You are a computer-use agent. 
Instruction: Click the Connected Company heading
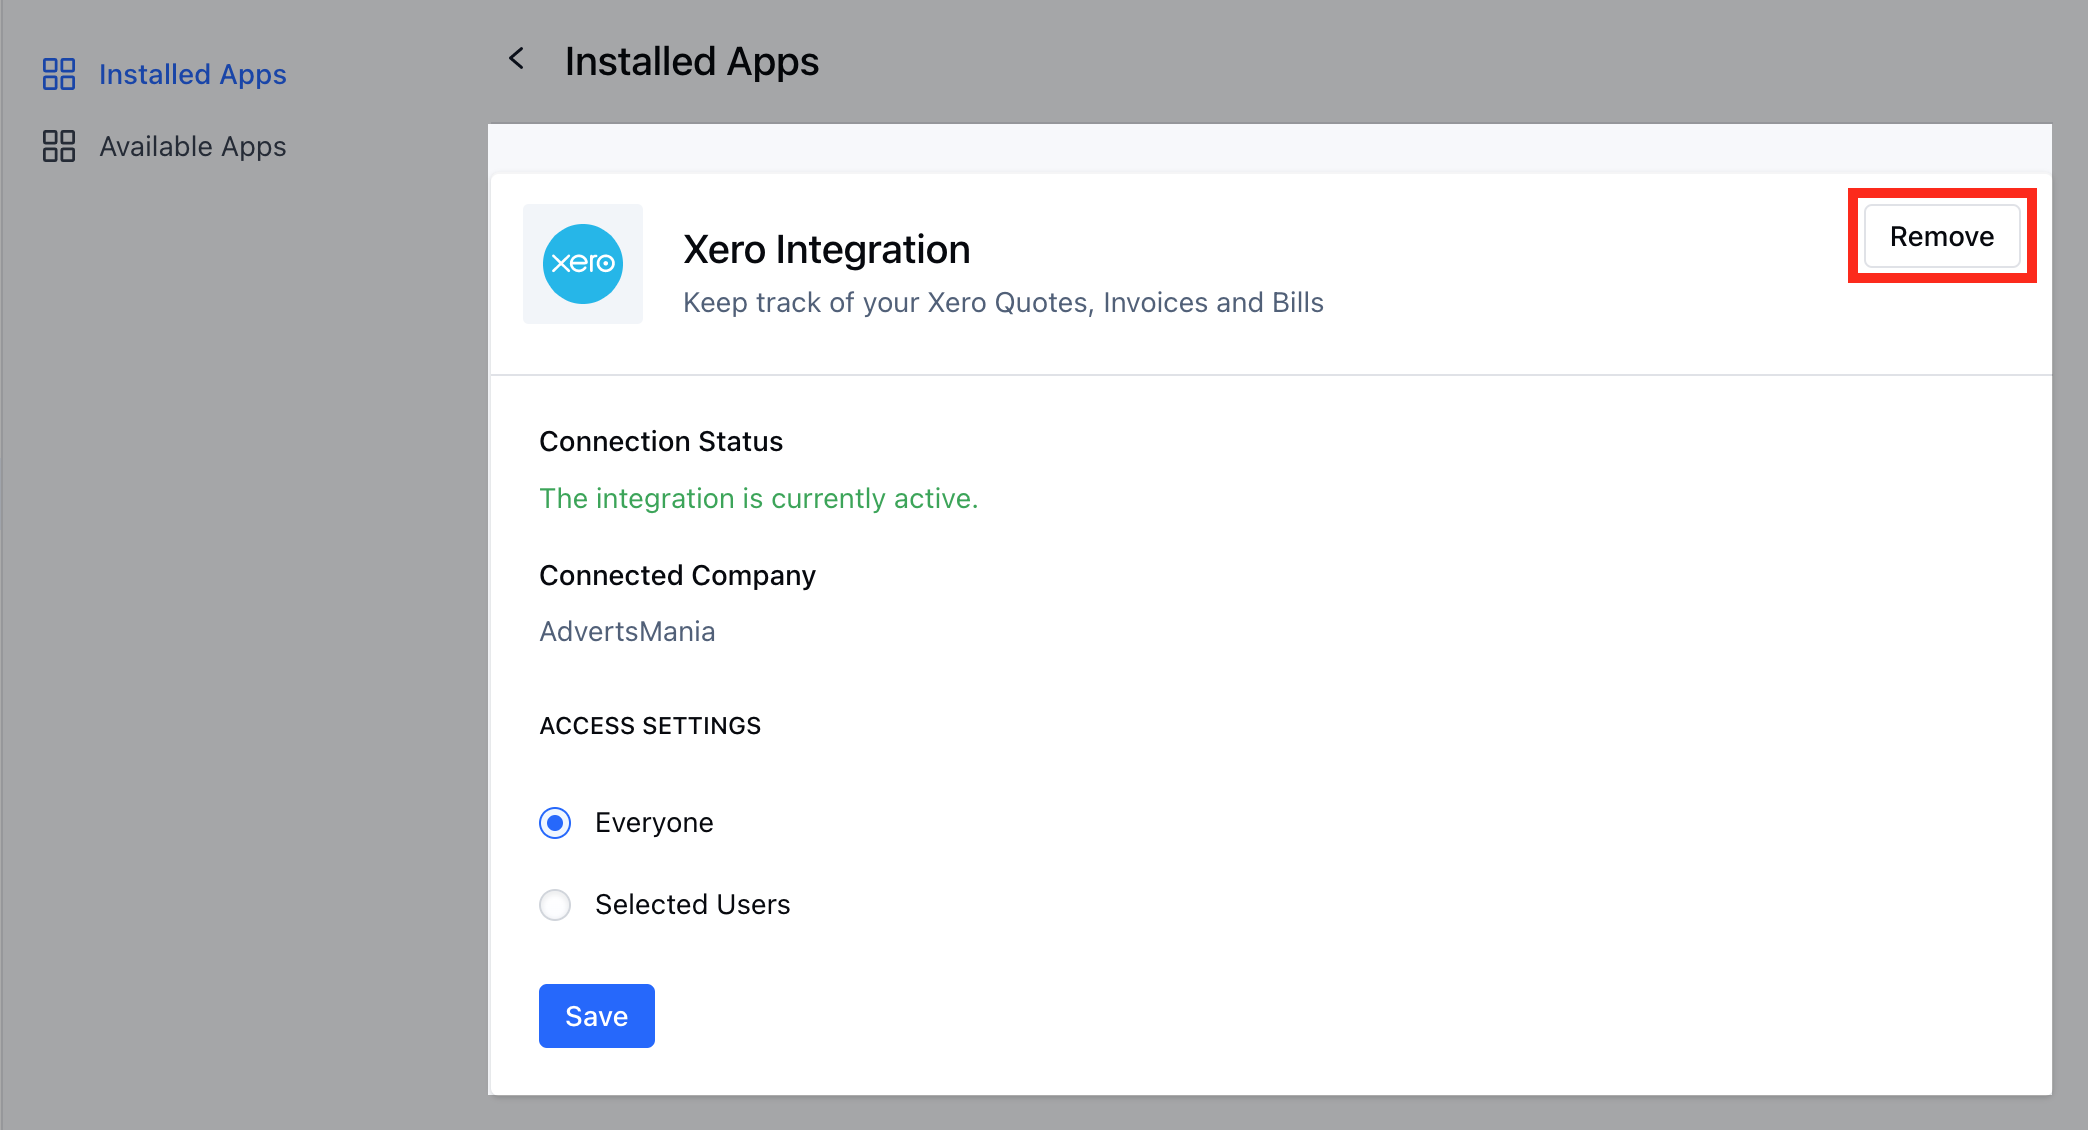[677, 575]
